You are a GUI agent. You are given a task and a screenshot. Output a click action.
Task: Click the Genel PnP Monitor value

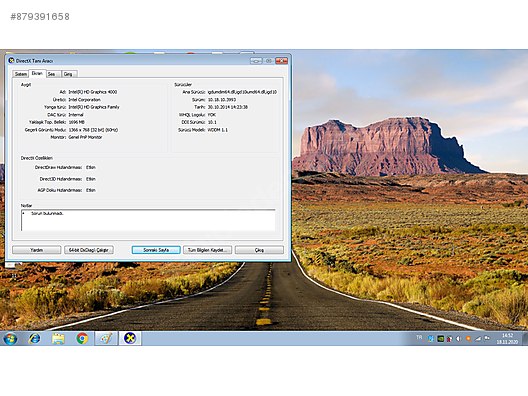85,137
